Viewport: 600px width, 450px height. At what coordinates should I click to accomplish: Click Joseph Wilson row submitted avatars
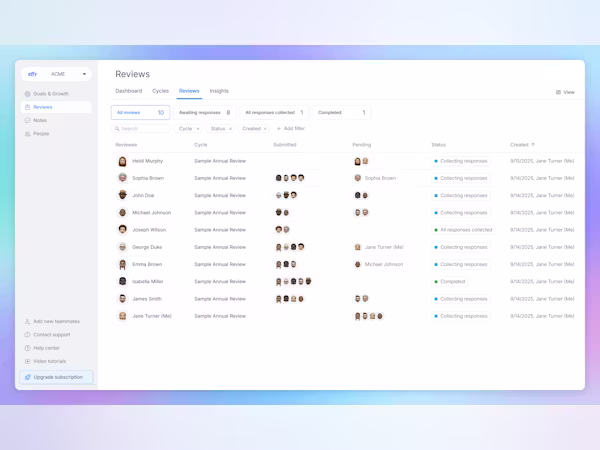pyautogui.click(x=282, y=230)
